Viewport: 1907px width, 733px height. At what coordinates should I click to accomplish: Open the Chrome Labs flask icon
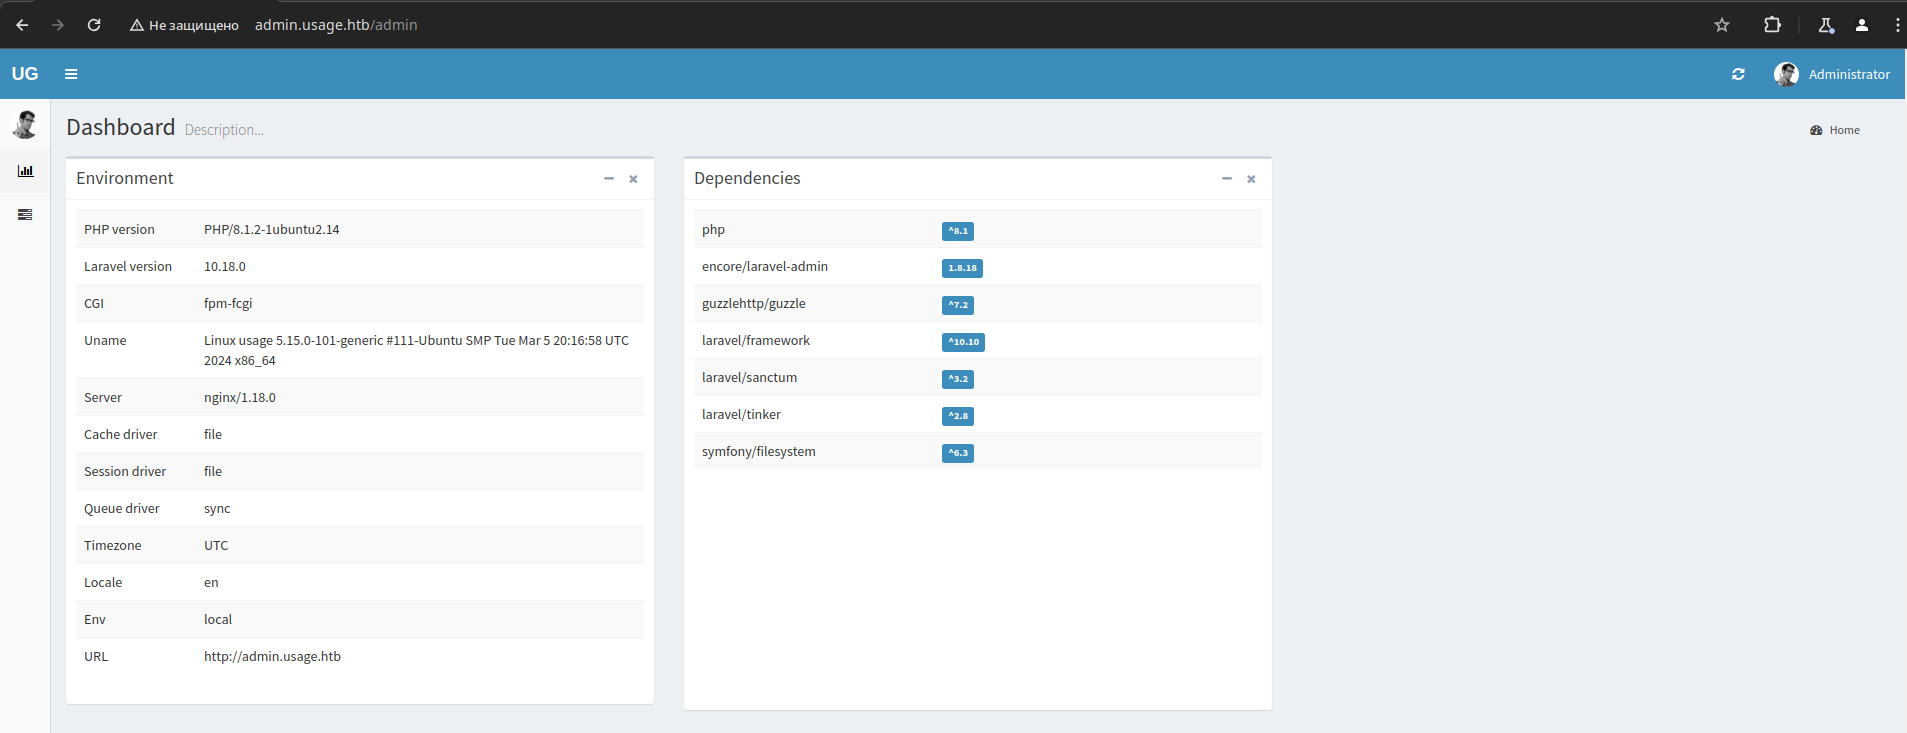1826,25
